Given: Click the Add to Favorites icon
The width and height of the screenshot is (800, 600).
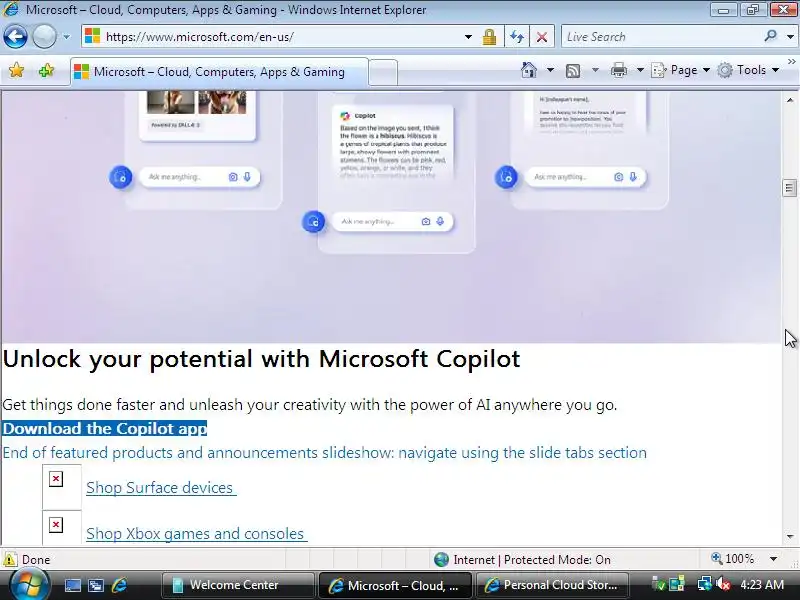Looking at the screenshot, I should pyautogui.click(x=46, y=70).
